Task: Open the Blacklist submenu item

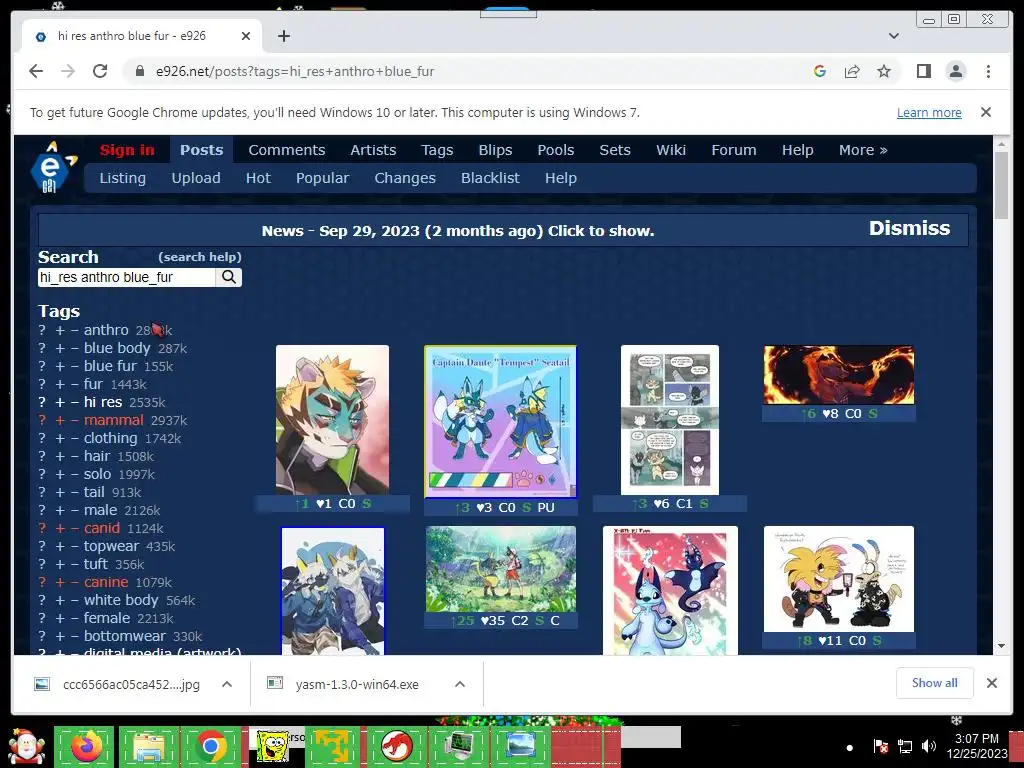Action: [x=490, y=178]
